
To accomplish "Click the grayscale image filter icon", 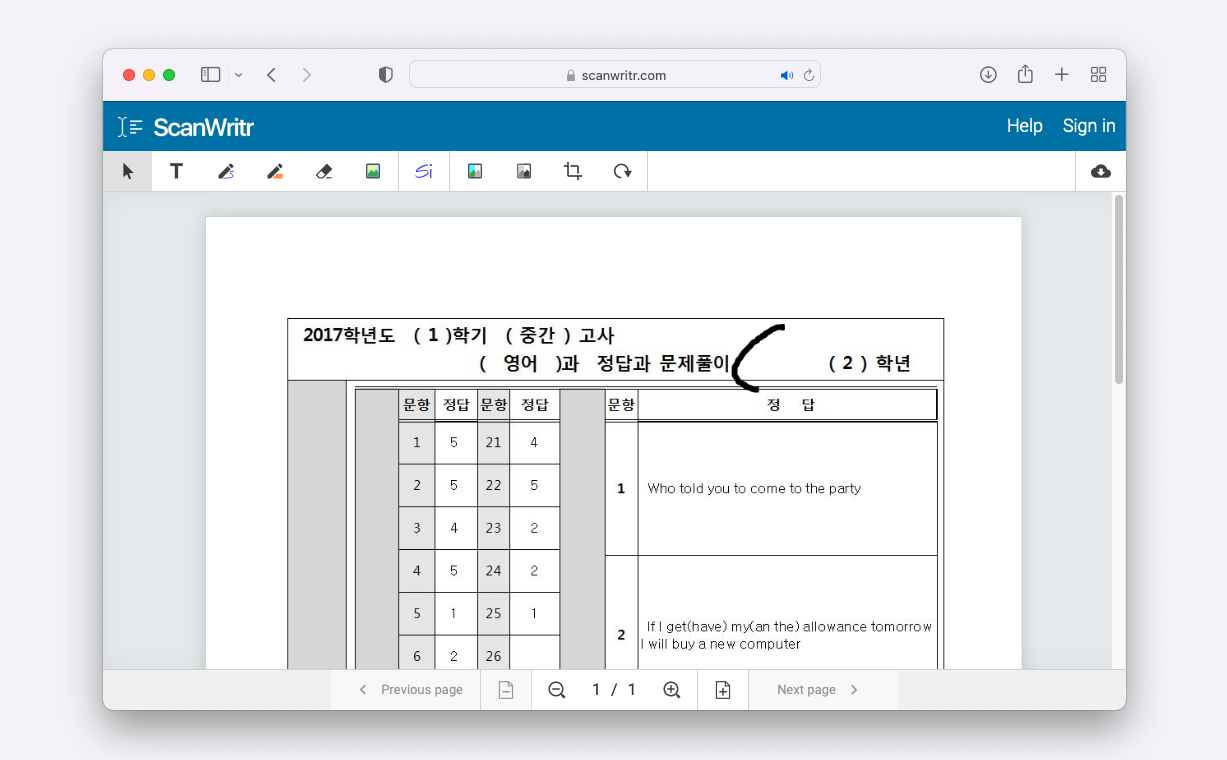I will click(x=524, y=171).
